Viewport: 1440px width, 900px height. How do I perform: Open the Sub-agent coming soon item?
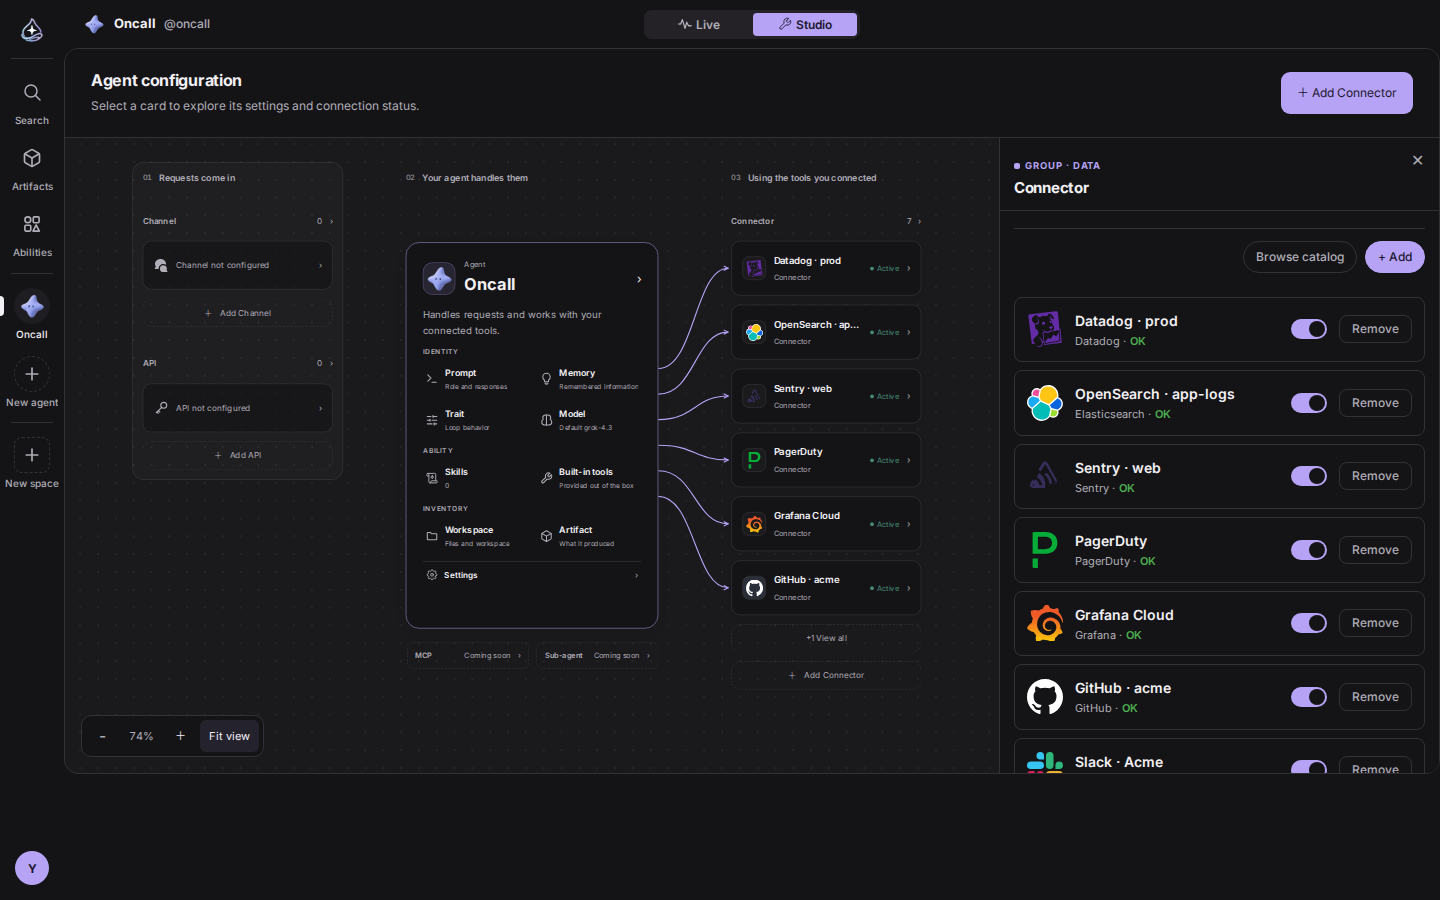coord(597,656)
